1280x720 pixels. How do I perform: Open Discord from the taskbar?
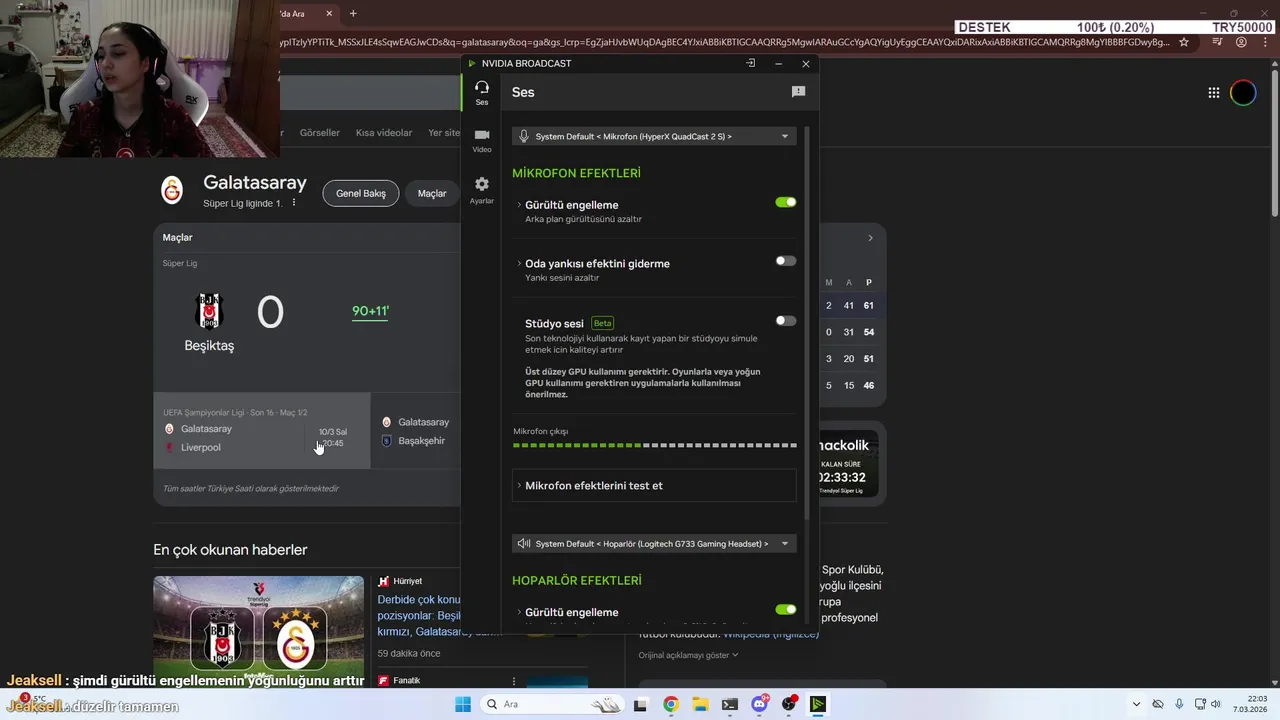point(759,704)
